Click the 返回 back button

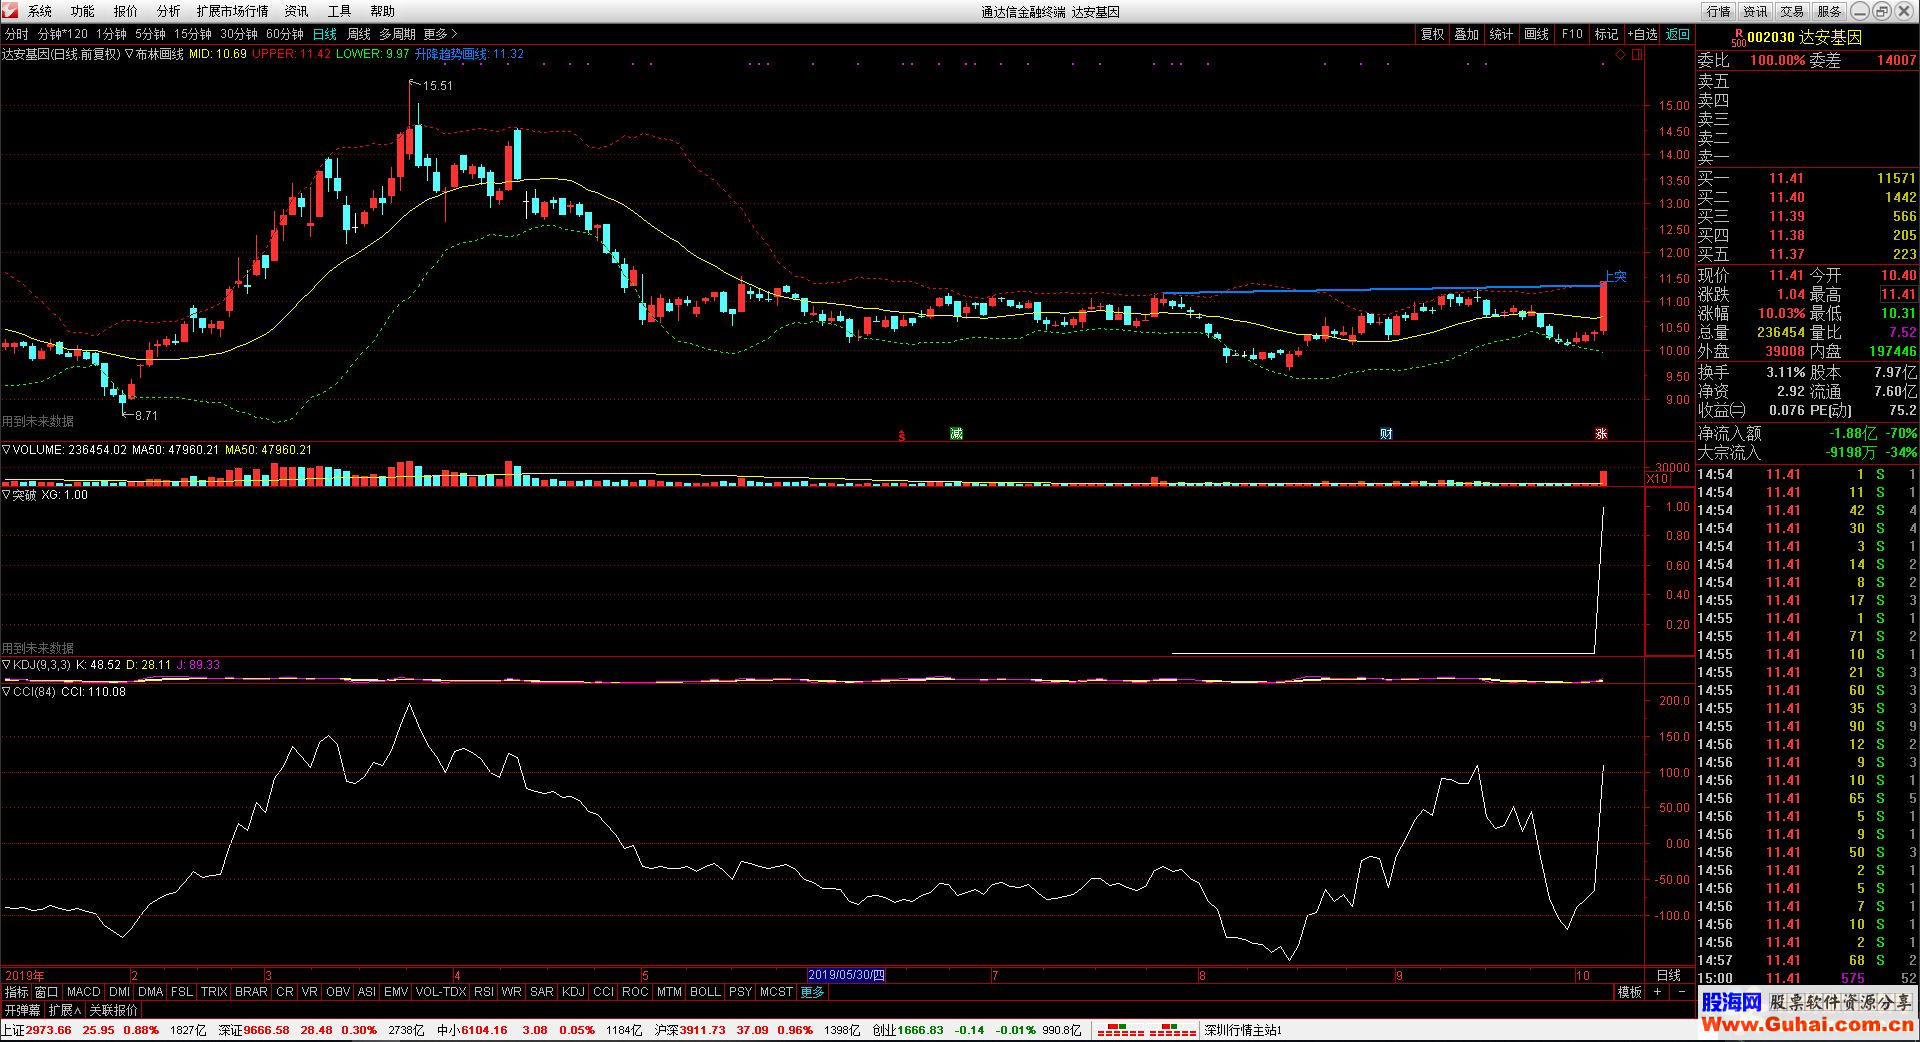pyautogui.click(x=1677, y=34)
